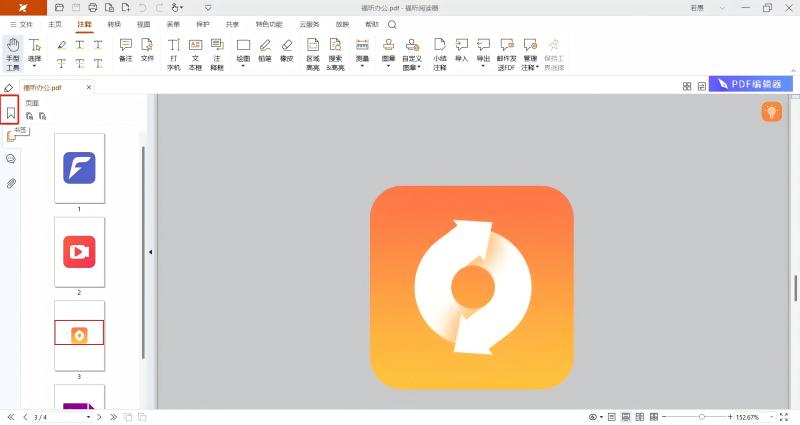Select the Hand tool (手型工具)
Viewport: 800px width, 425px height.
coord(13,54)
